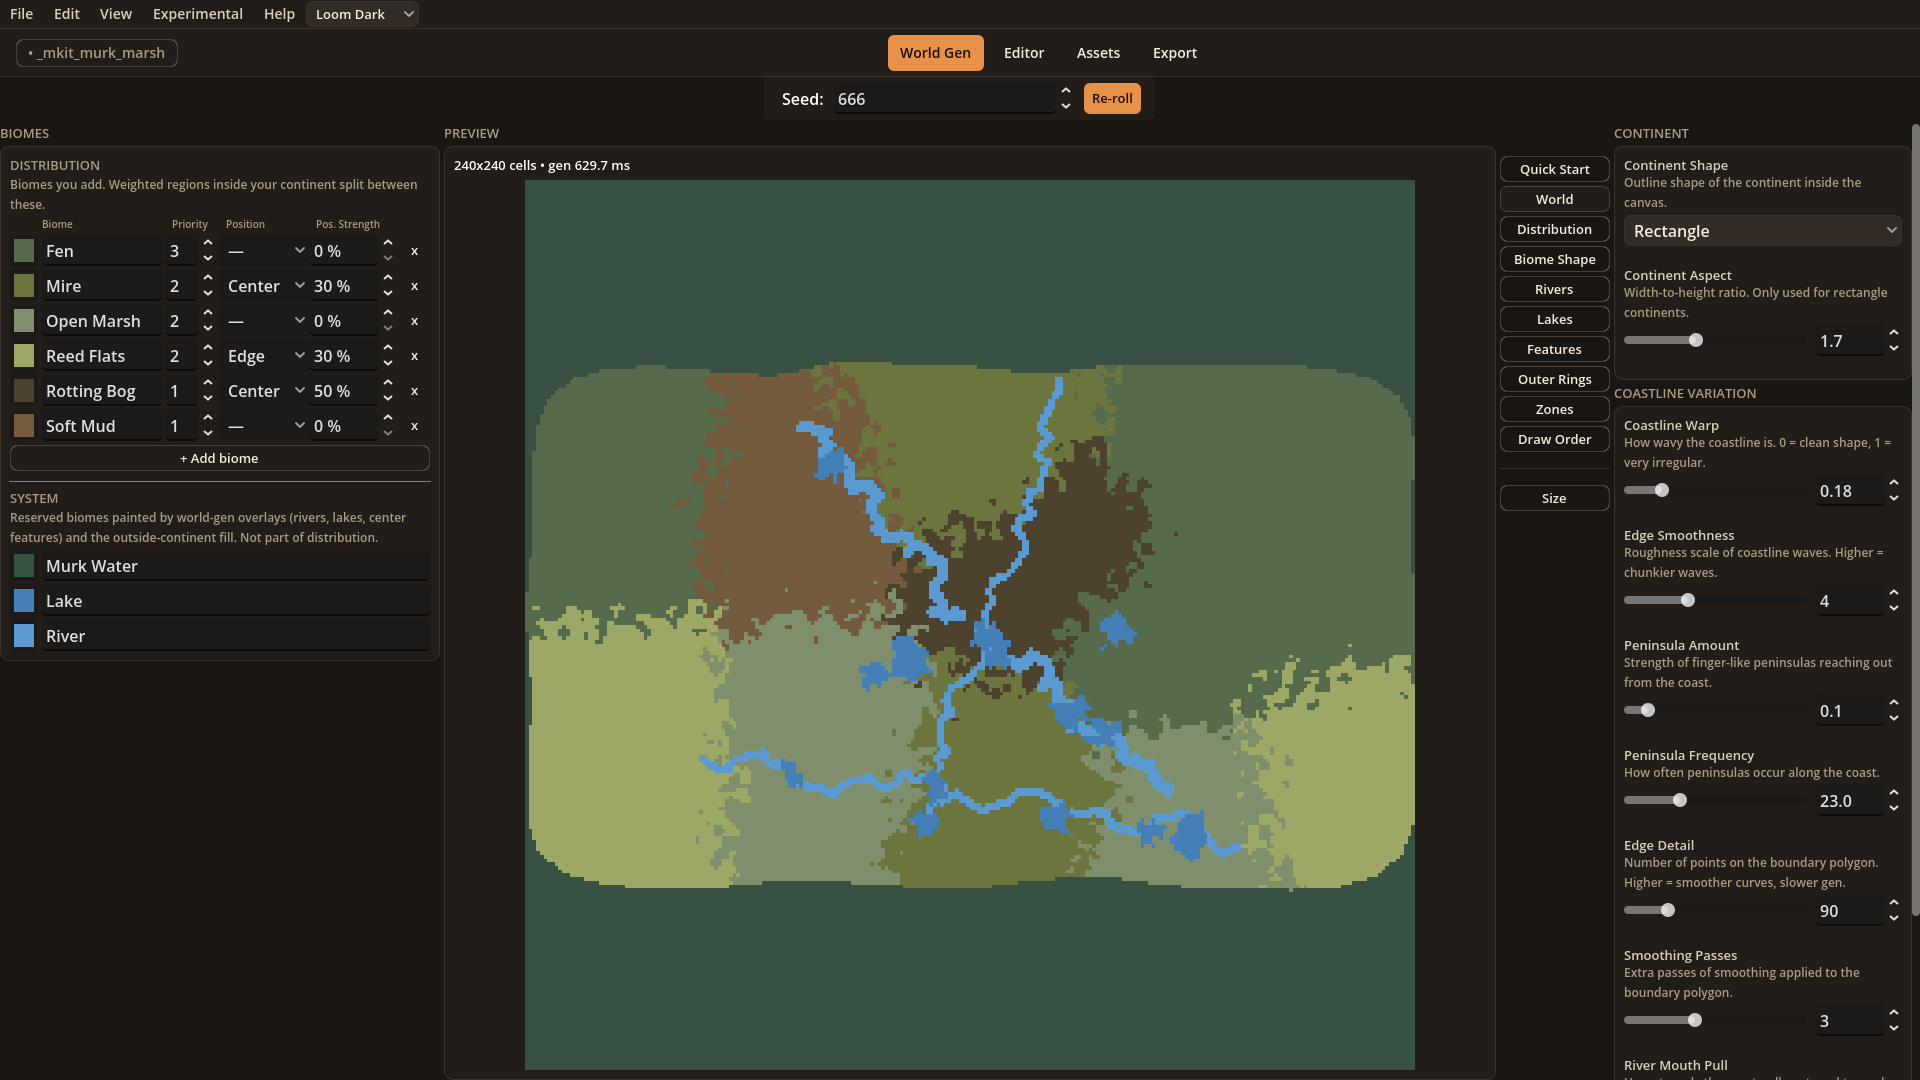
Task: Open Murk Water system color swatch
Action: (24, 566)
